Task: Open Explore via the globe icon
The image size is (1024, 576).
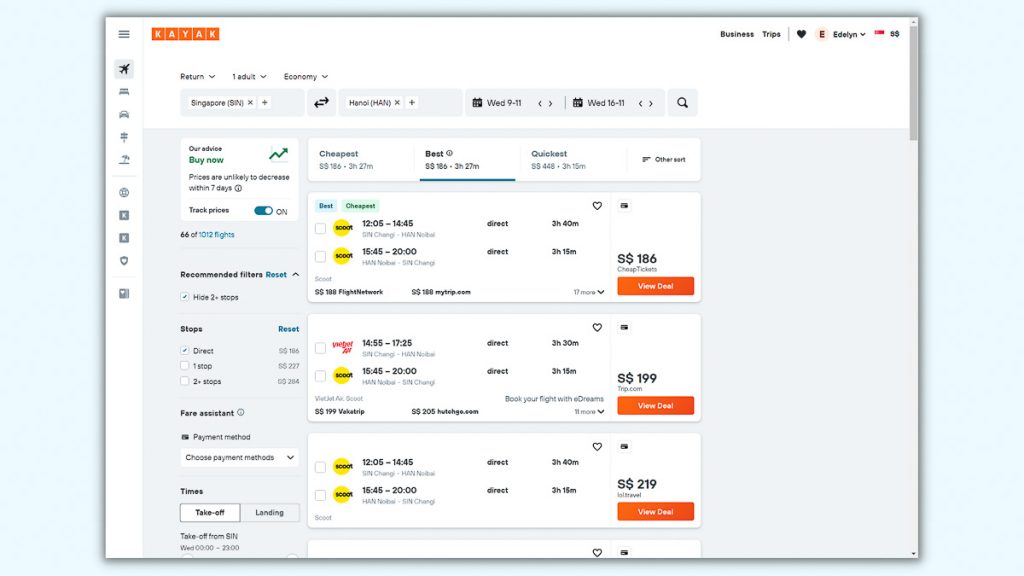Action: (124, 193)
